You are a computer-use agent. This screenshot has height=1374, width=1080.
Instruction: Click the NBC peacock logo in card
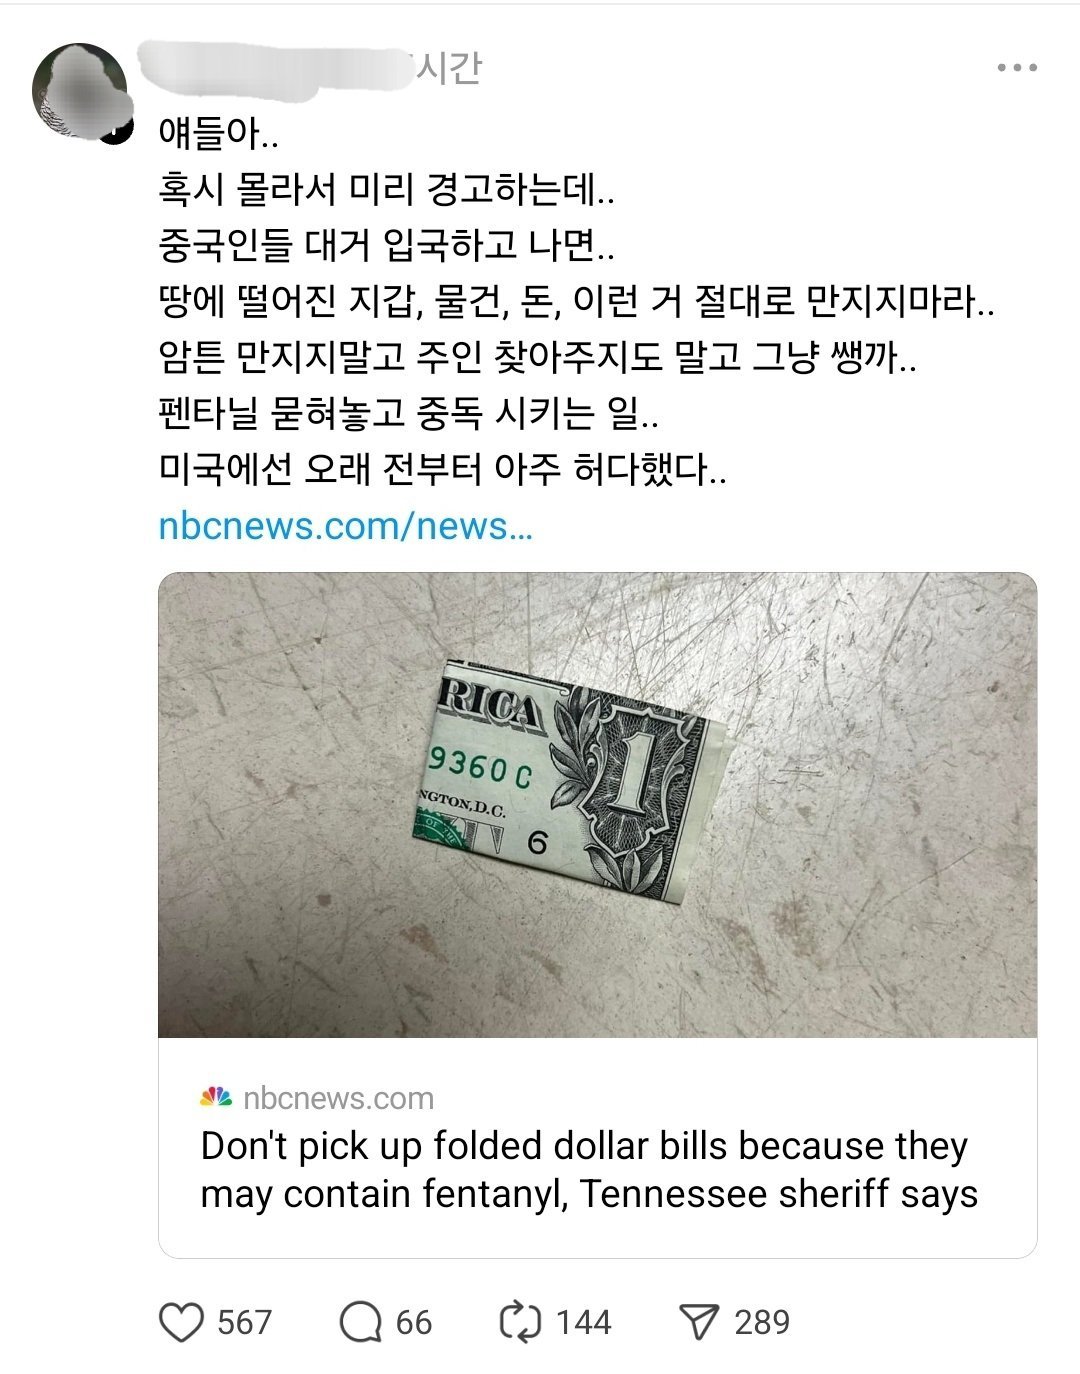tap(215, 1097)
